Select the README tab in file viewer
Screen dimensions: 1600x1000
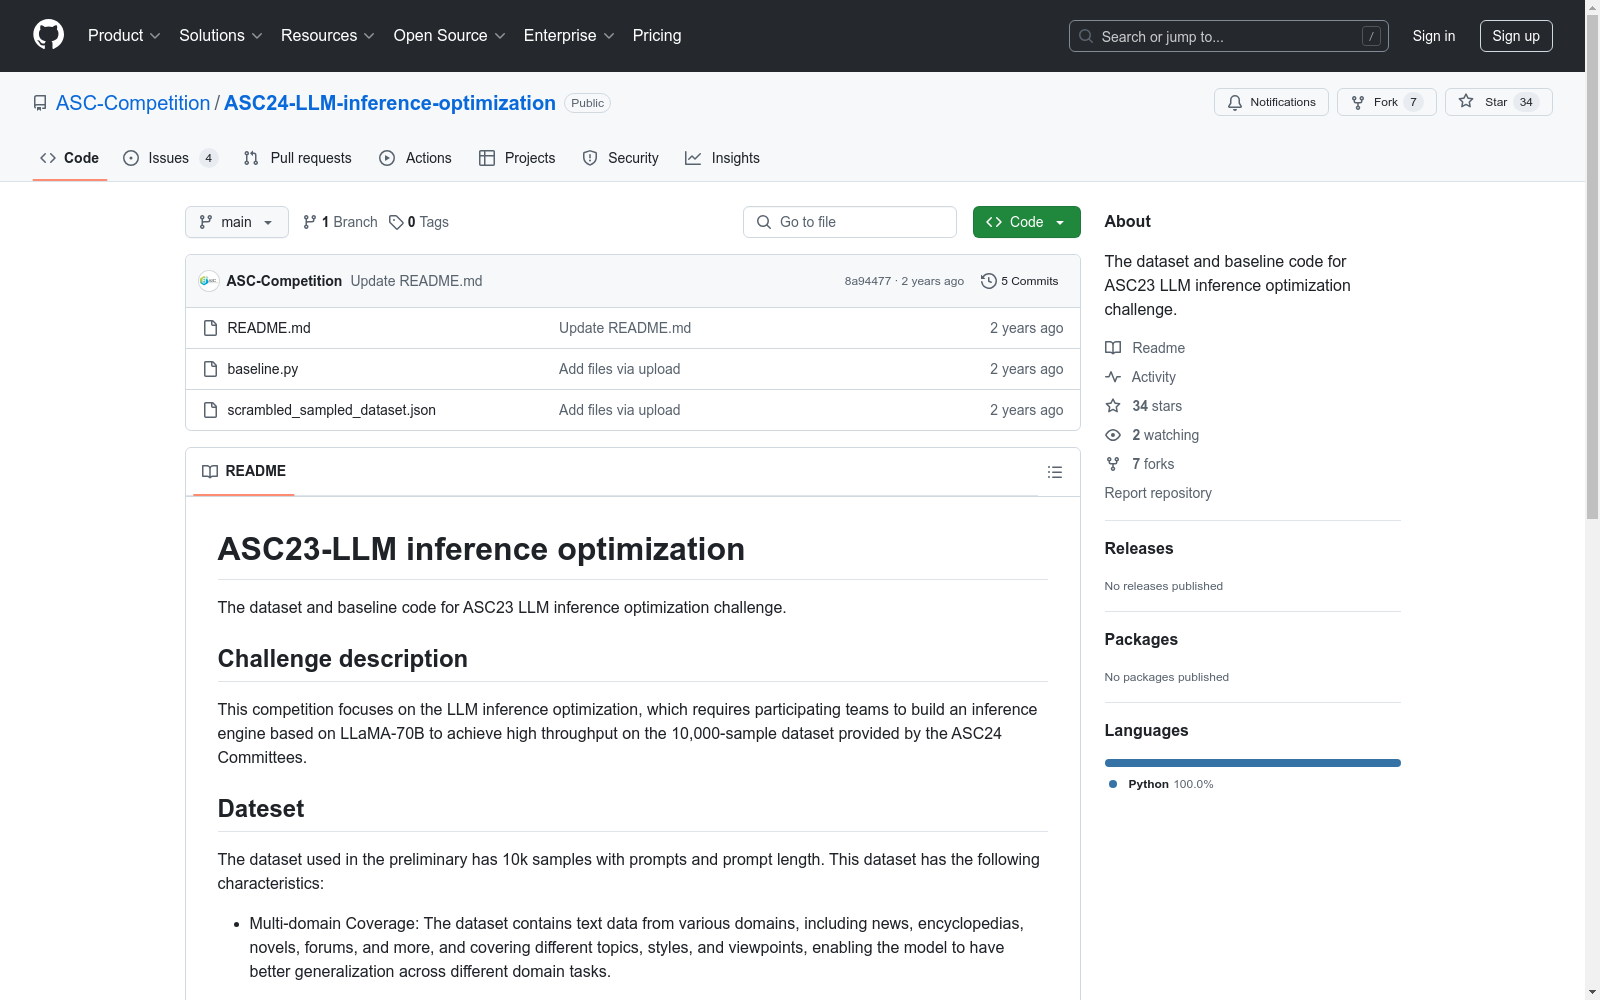pyautogui.click(x=244, y=471)
